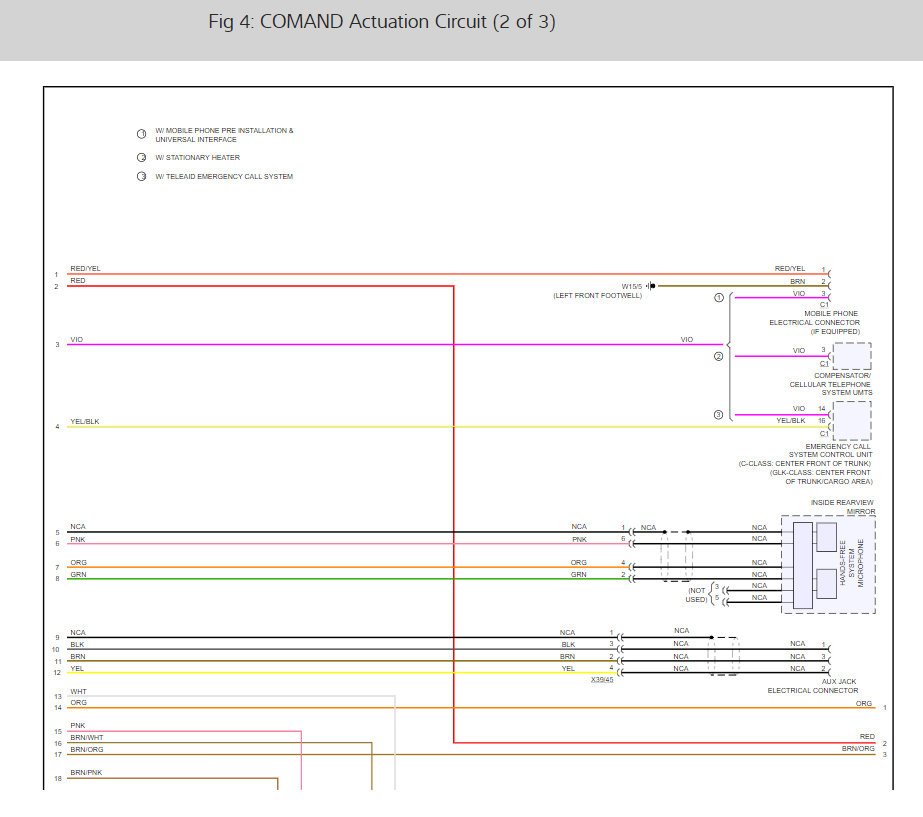Image resolution: width=923 pixels, height=817 pixels.
Task: Click the dashed compensator component box
Action: tap(852, 356)
